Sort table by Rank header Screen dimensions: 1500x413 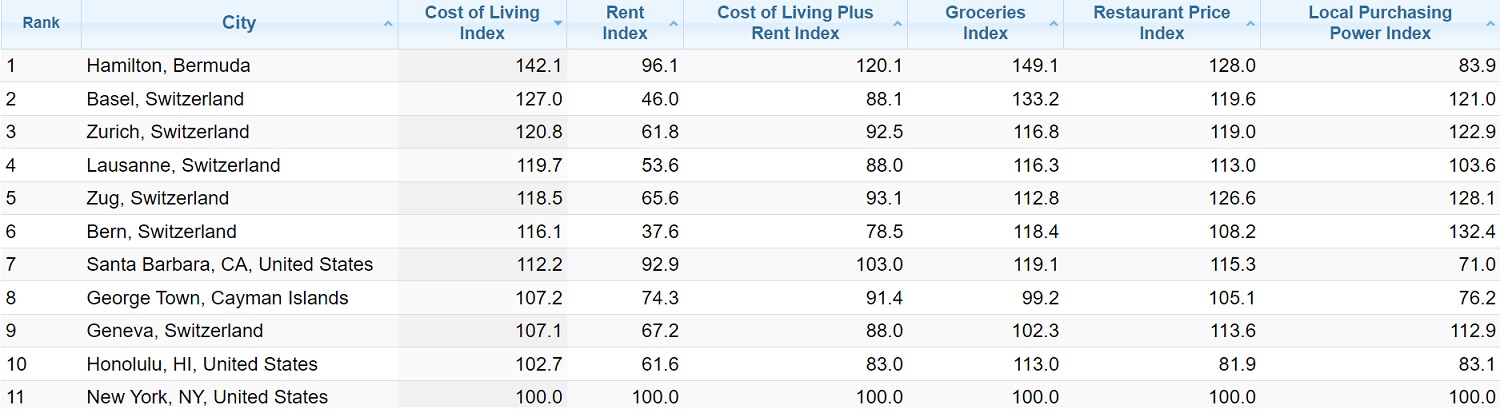pyautogui.click(x=41, y=23)
